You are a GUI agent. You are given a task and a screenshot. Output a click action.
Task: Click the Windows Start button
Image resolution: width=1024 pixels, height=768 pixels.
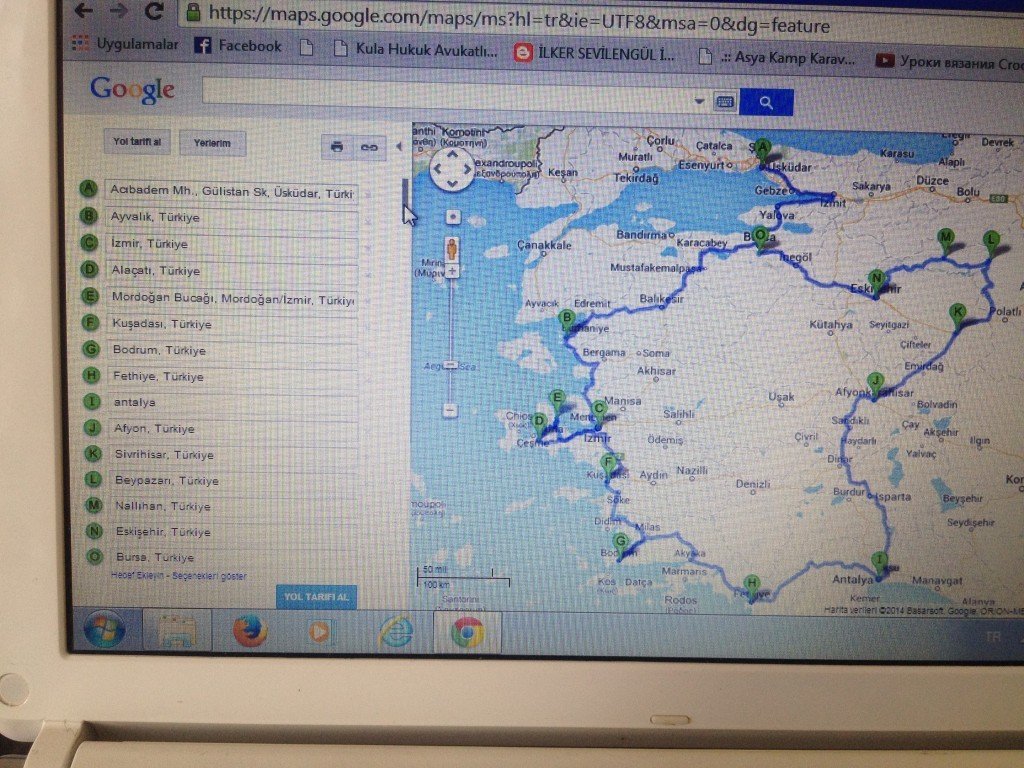[x=104, y=632]
